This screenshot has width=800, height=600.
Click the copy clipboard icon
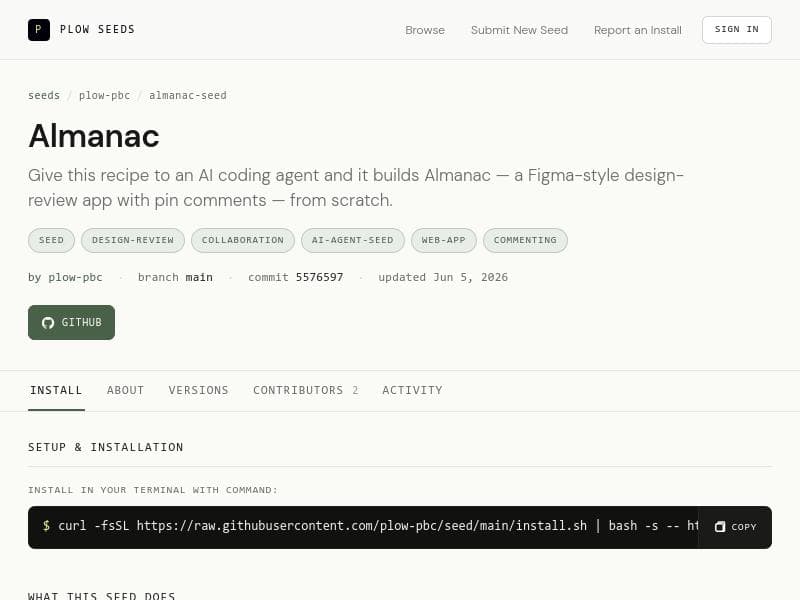720,527
